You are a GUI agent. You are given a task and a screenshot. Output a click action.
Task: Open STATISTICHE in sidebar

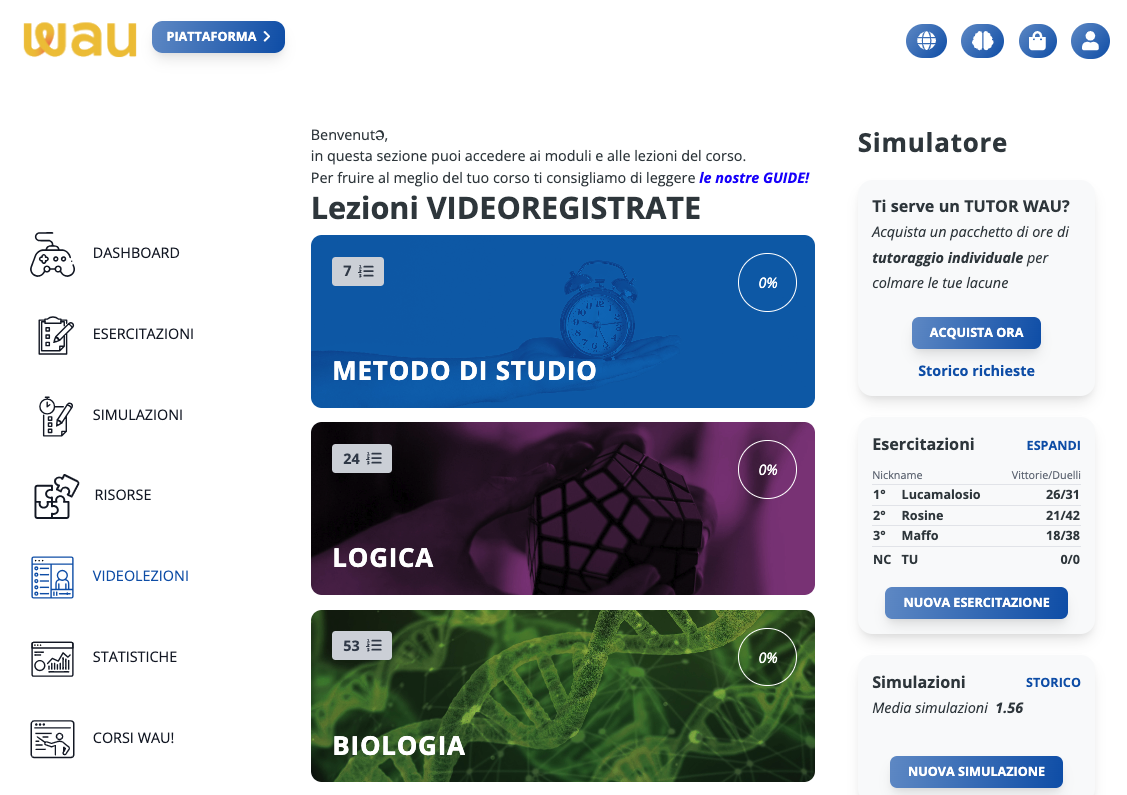(134, 656)
